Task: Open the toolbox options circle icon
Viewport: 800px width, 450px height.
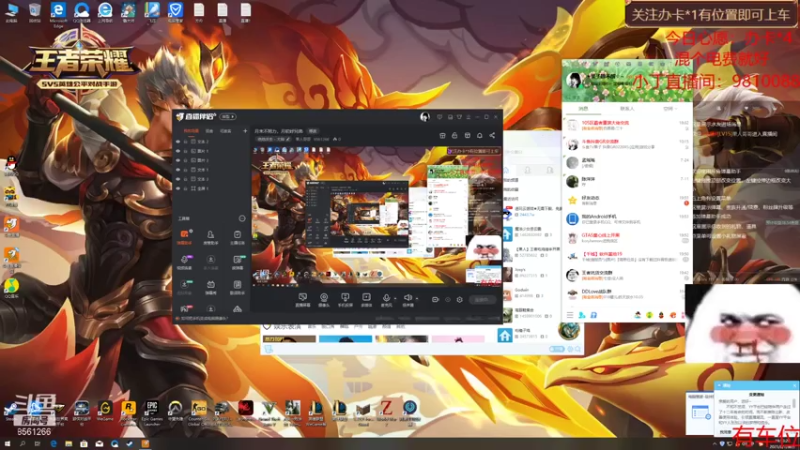Action: (242, 218)
